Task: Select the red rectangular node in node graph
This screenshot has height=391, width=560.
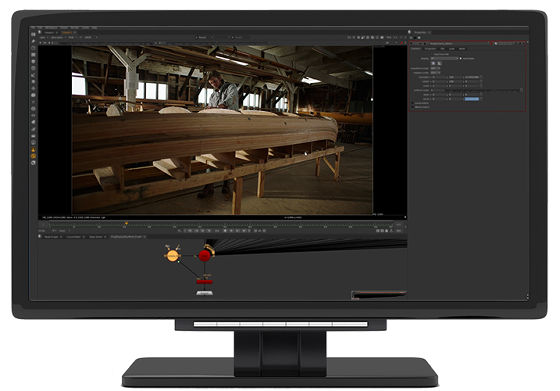Action: (204, 282)
